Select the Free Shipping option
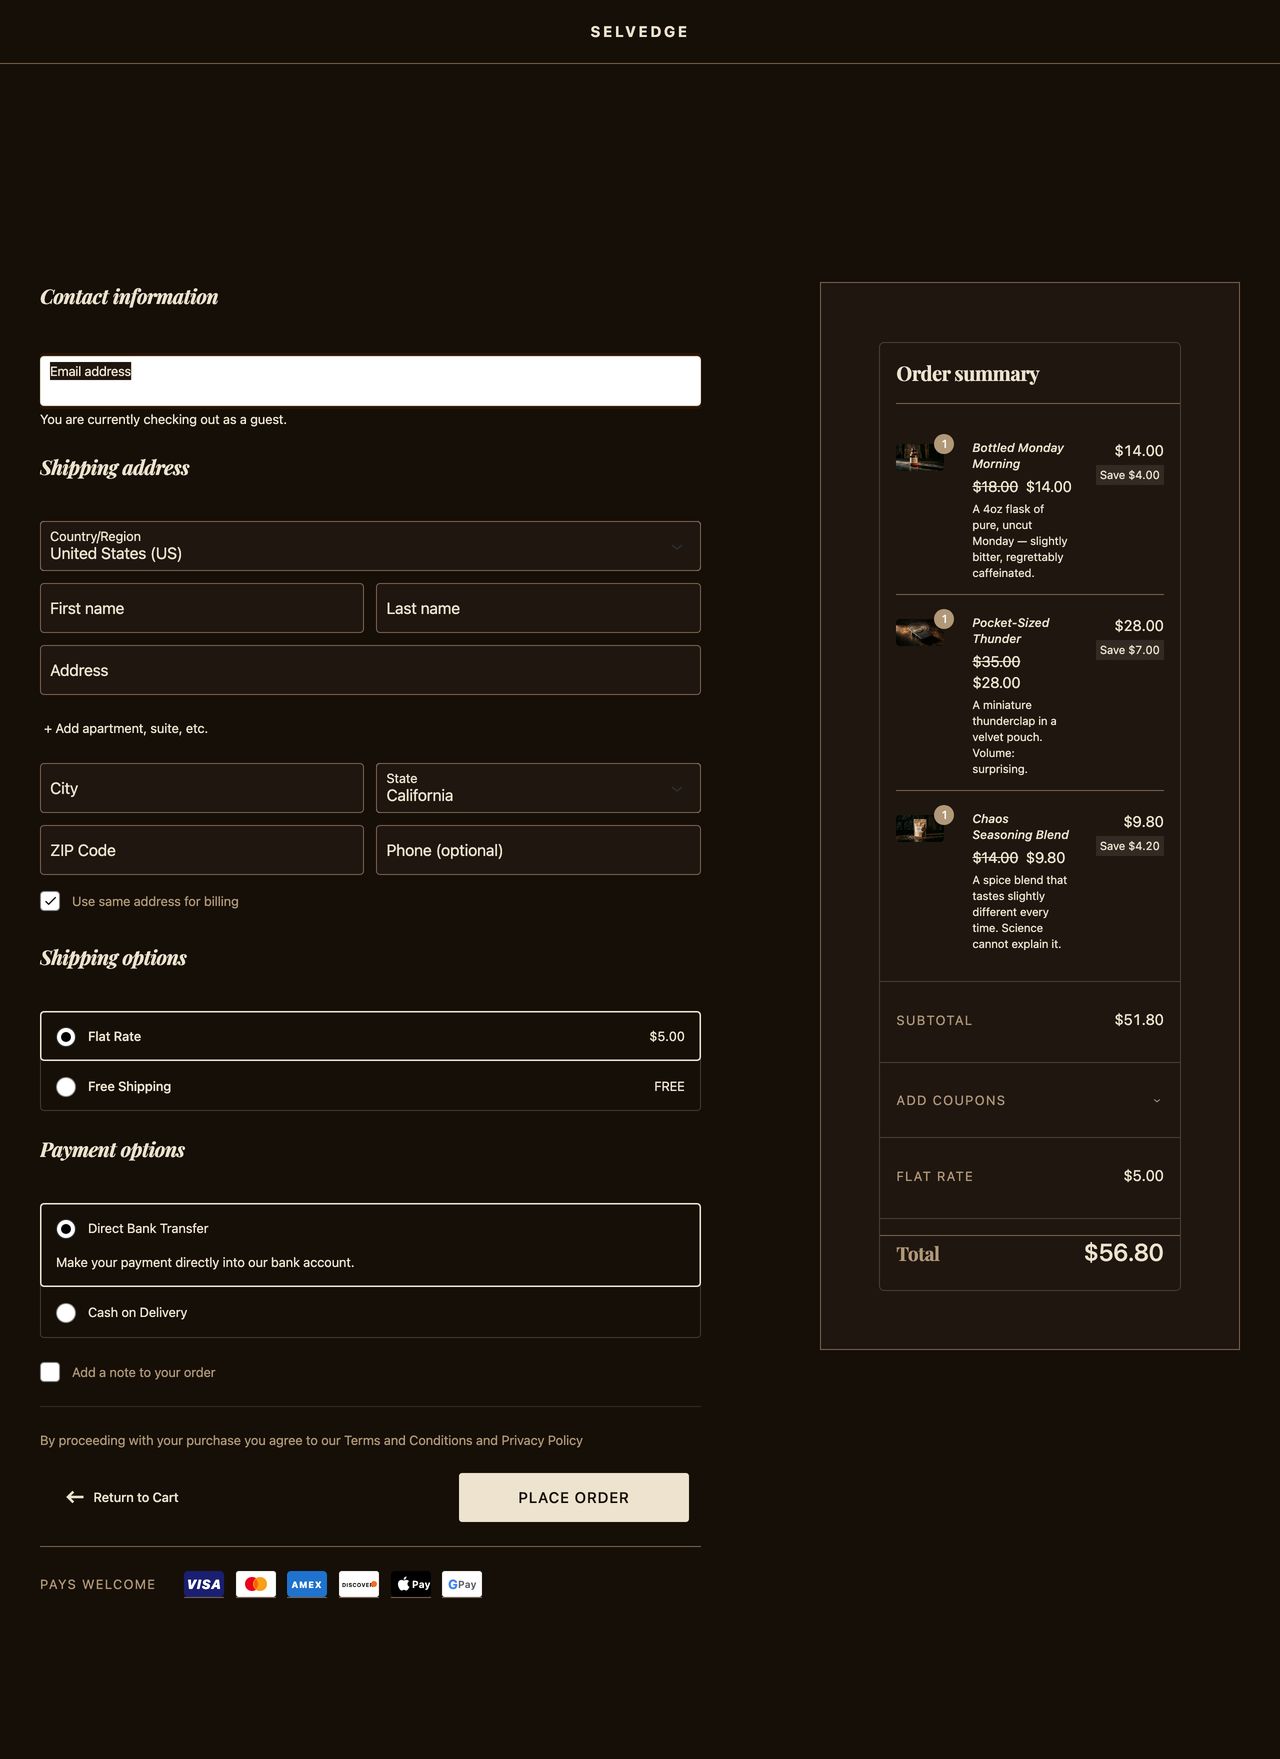 66,1087
